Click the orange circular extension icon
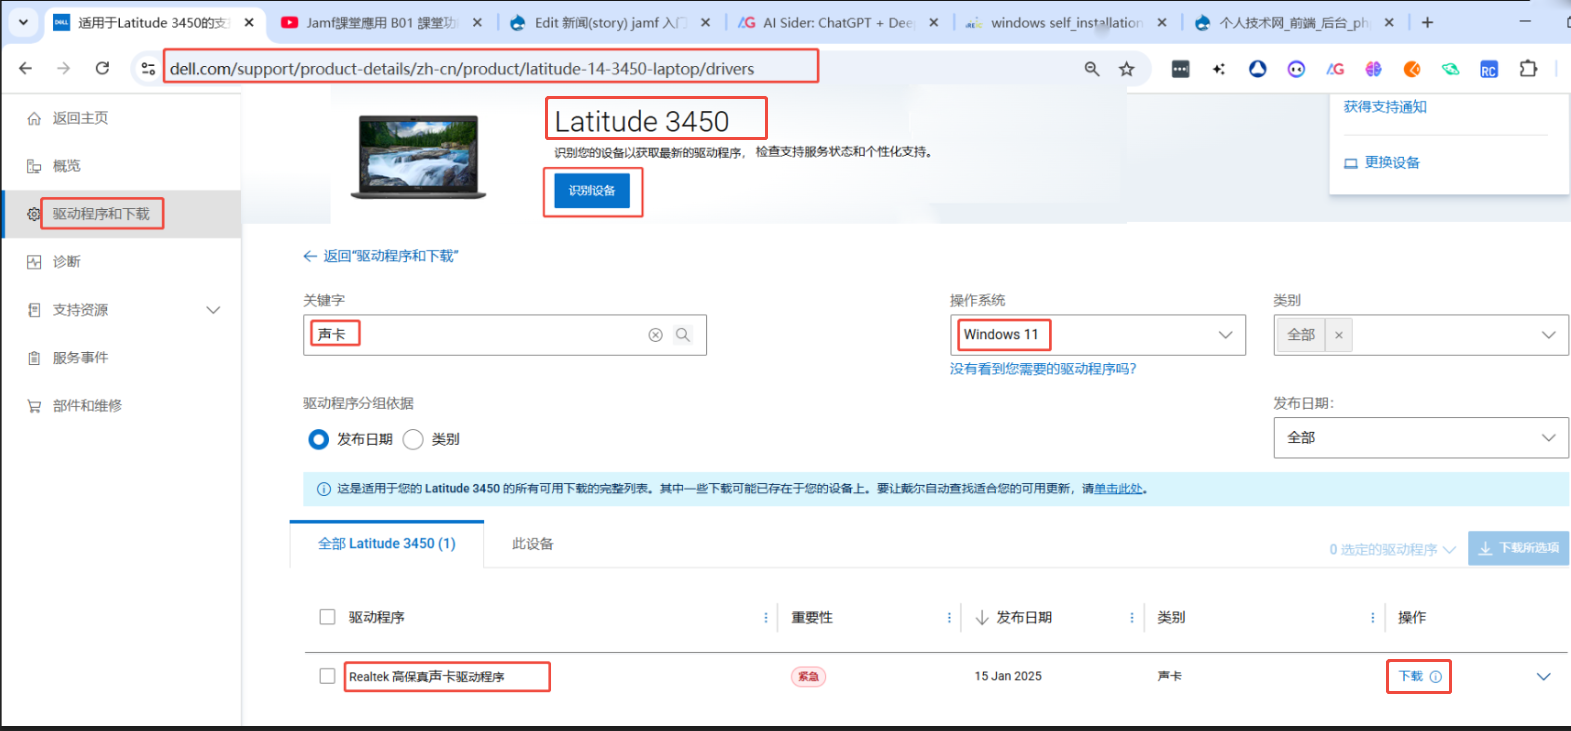Viewport: 1571px width, 731px height. pyautogui.click(x=1412, y=69)
